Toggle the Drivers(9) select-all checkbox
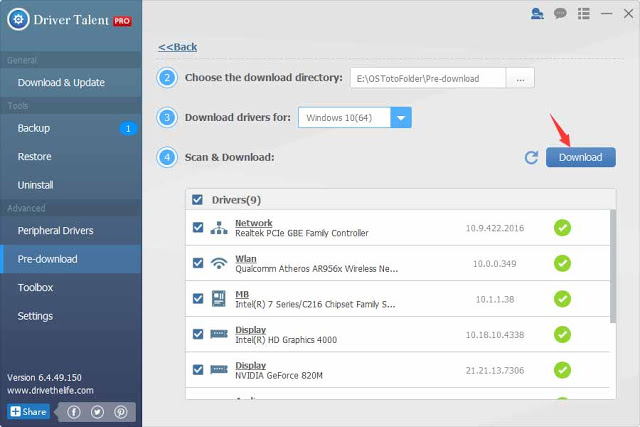Image resolution: width=640 pixels, height=427 pixels. click(x=197, y=200)
